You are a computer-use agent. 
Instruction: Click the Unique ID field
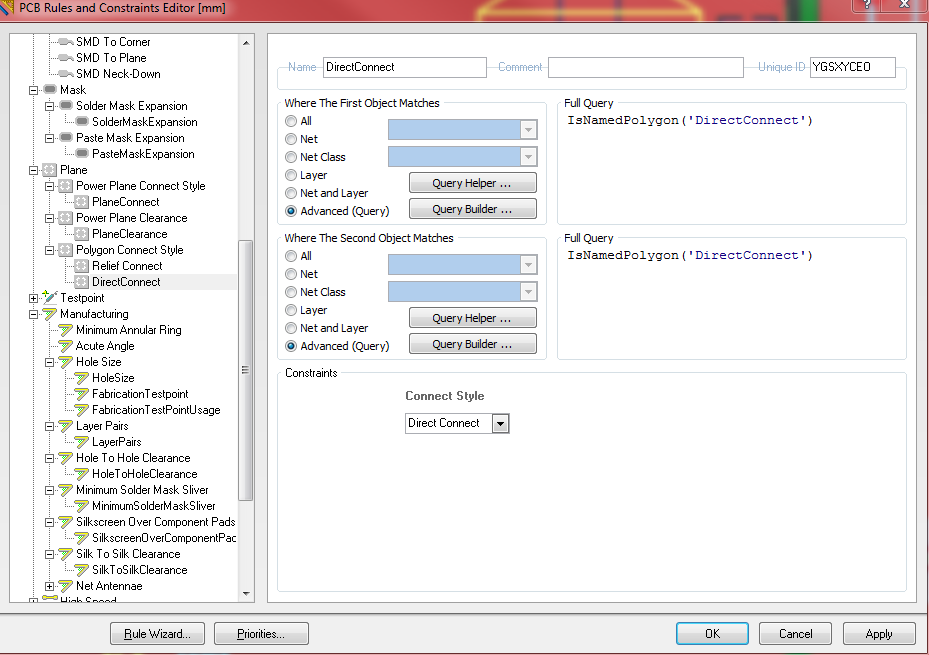pyautogui.click(x=853, y=67)
